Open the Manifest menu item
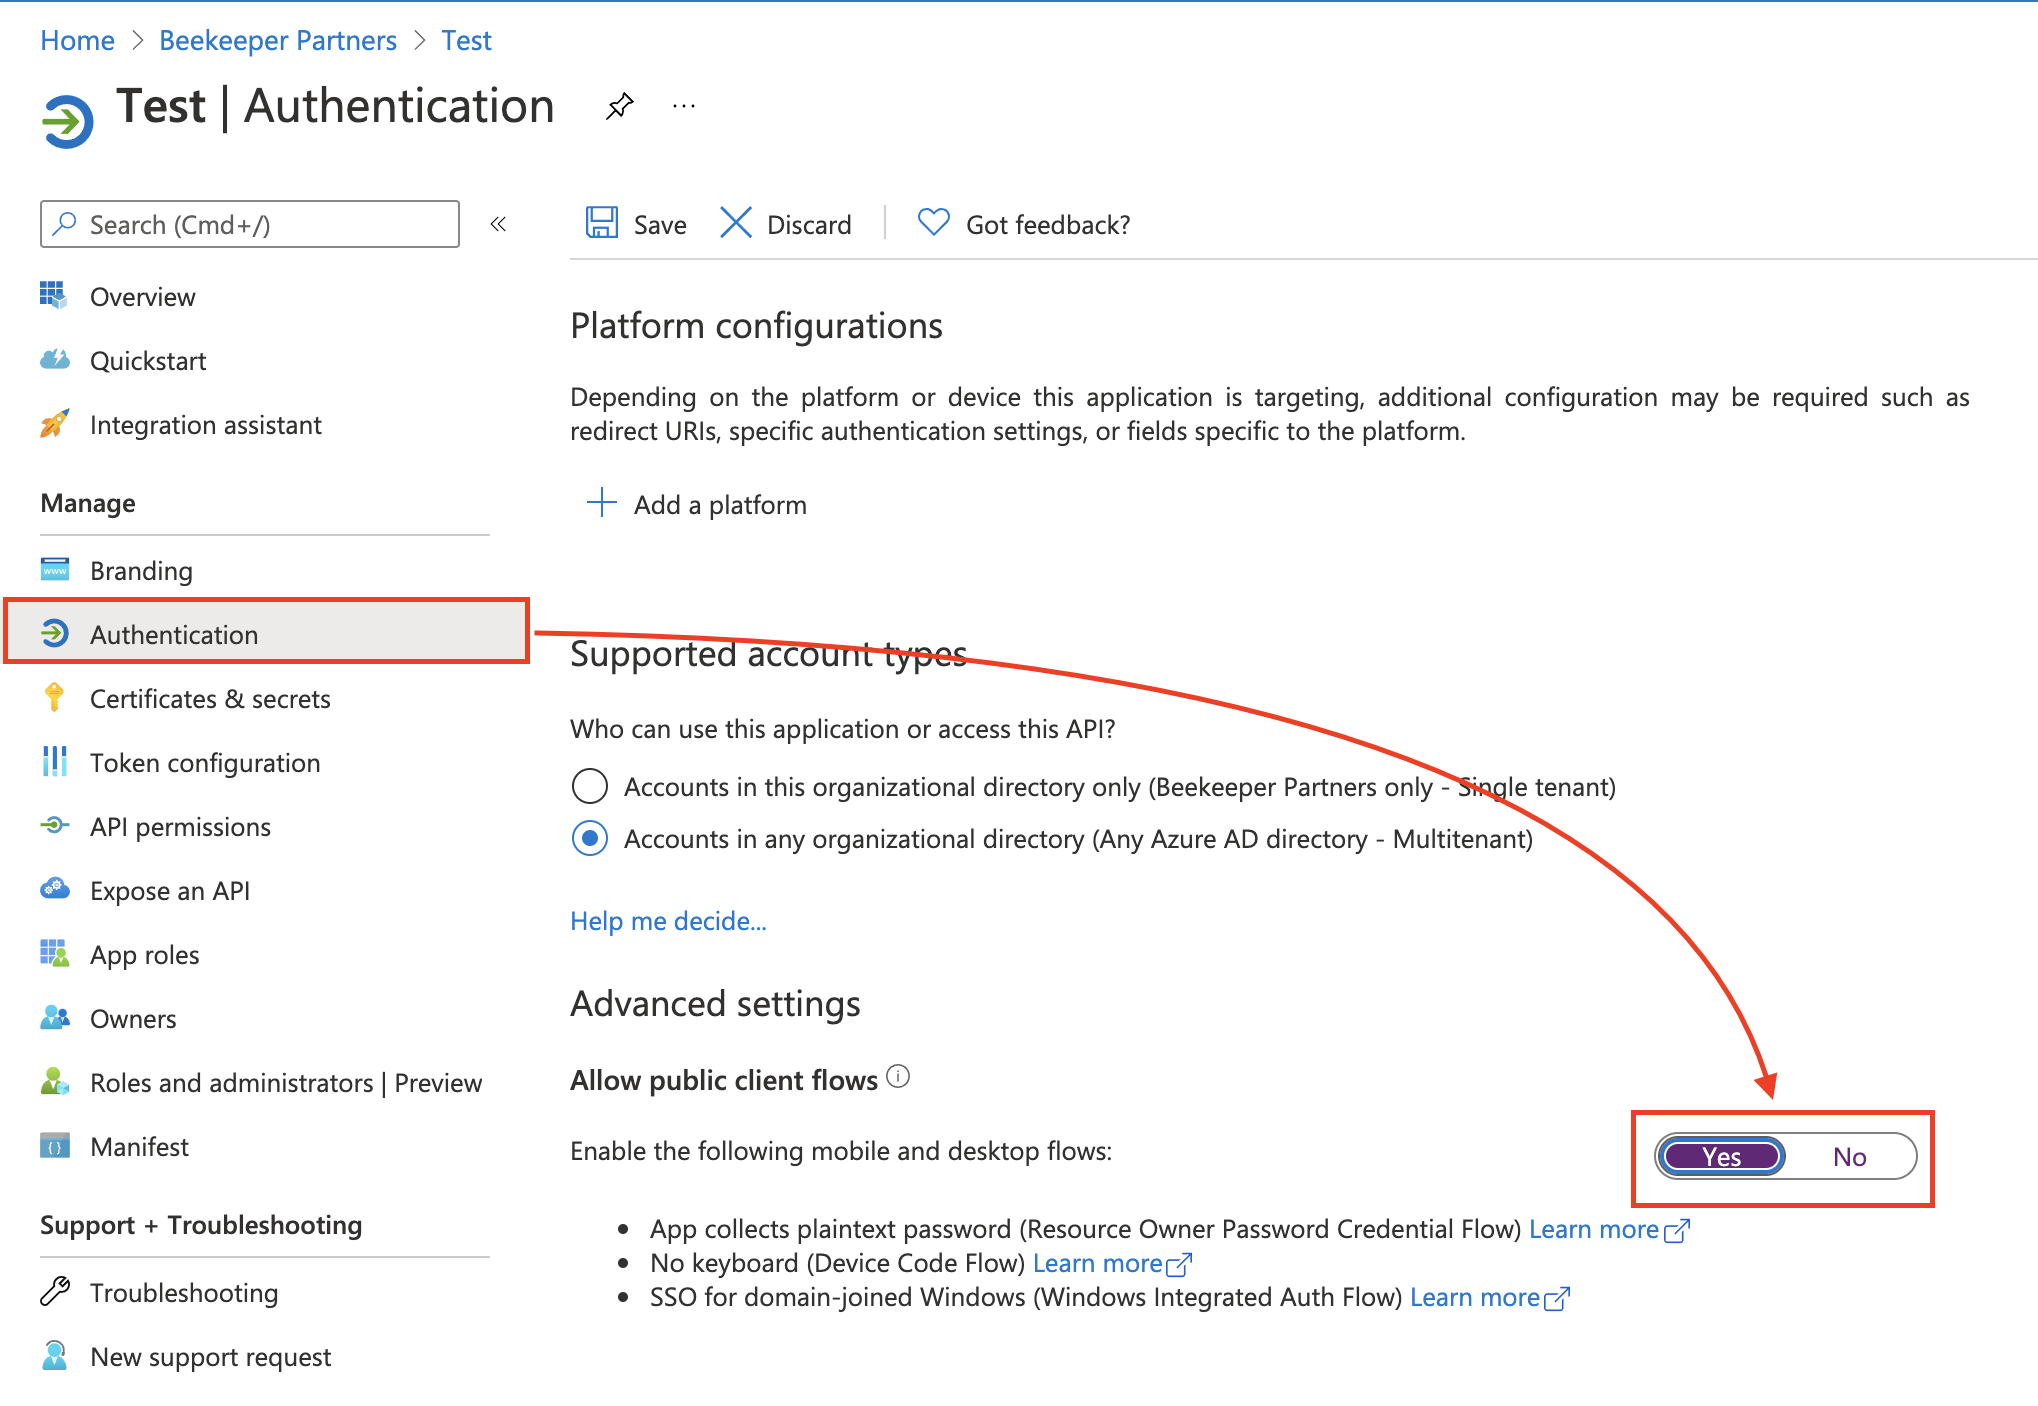 click(139, 1147)
